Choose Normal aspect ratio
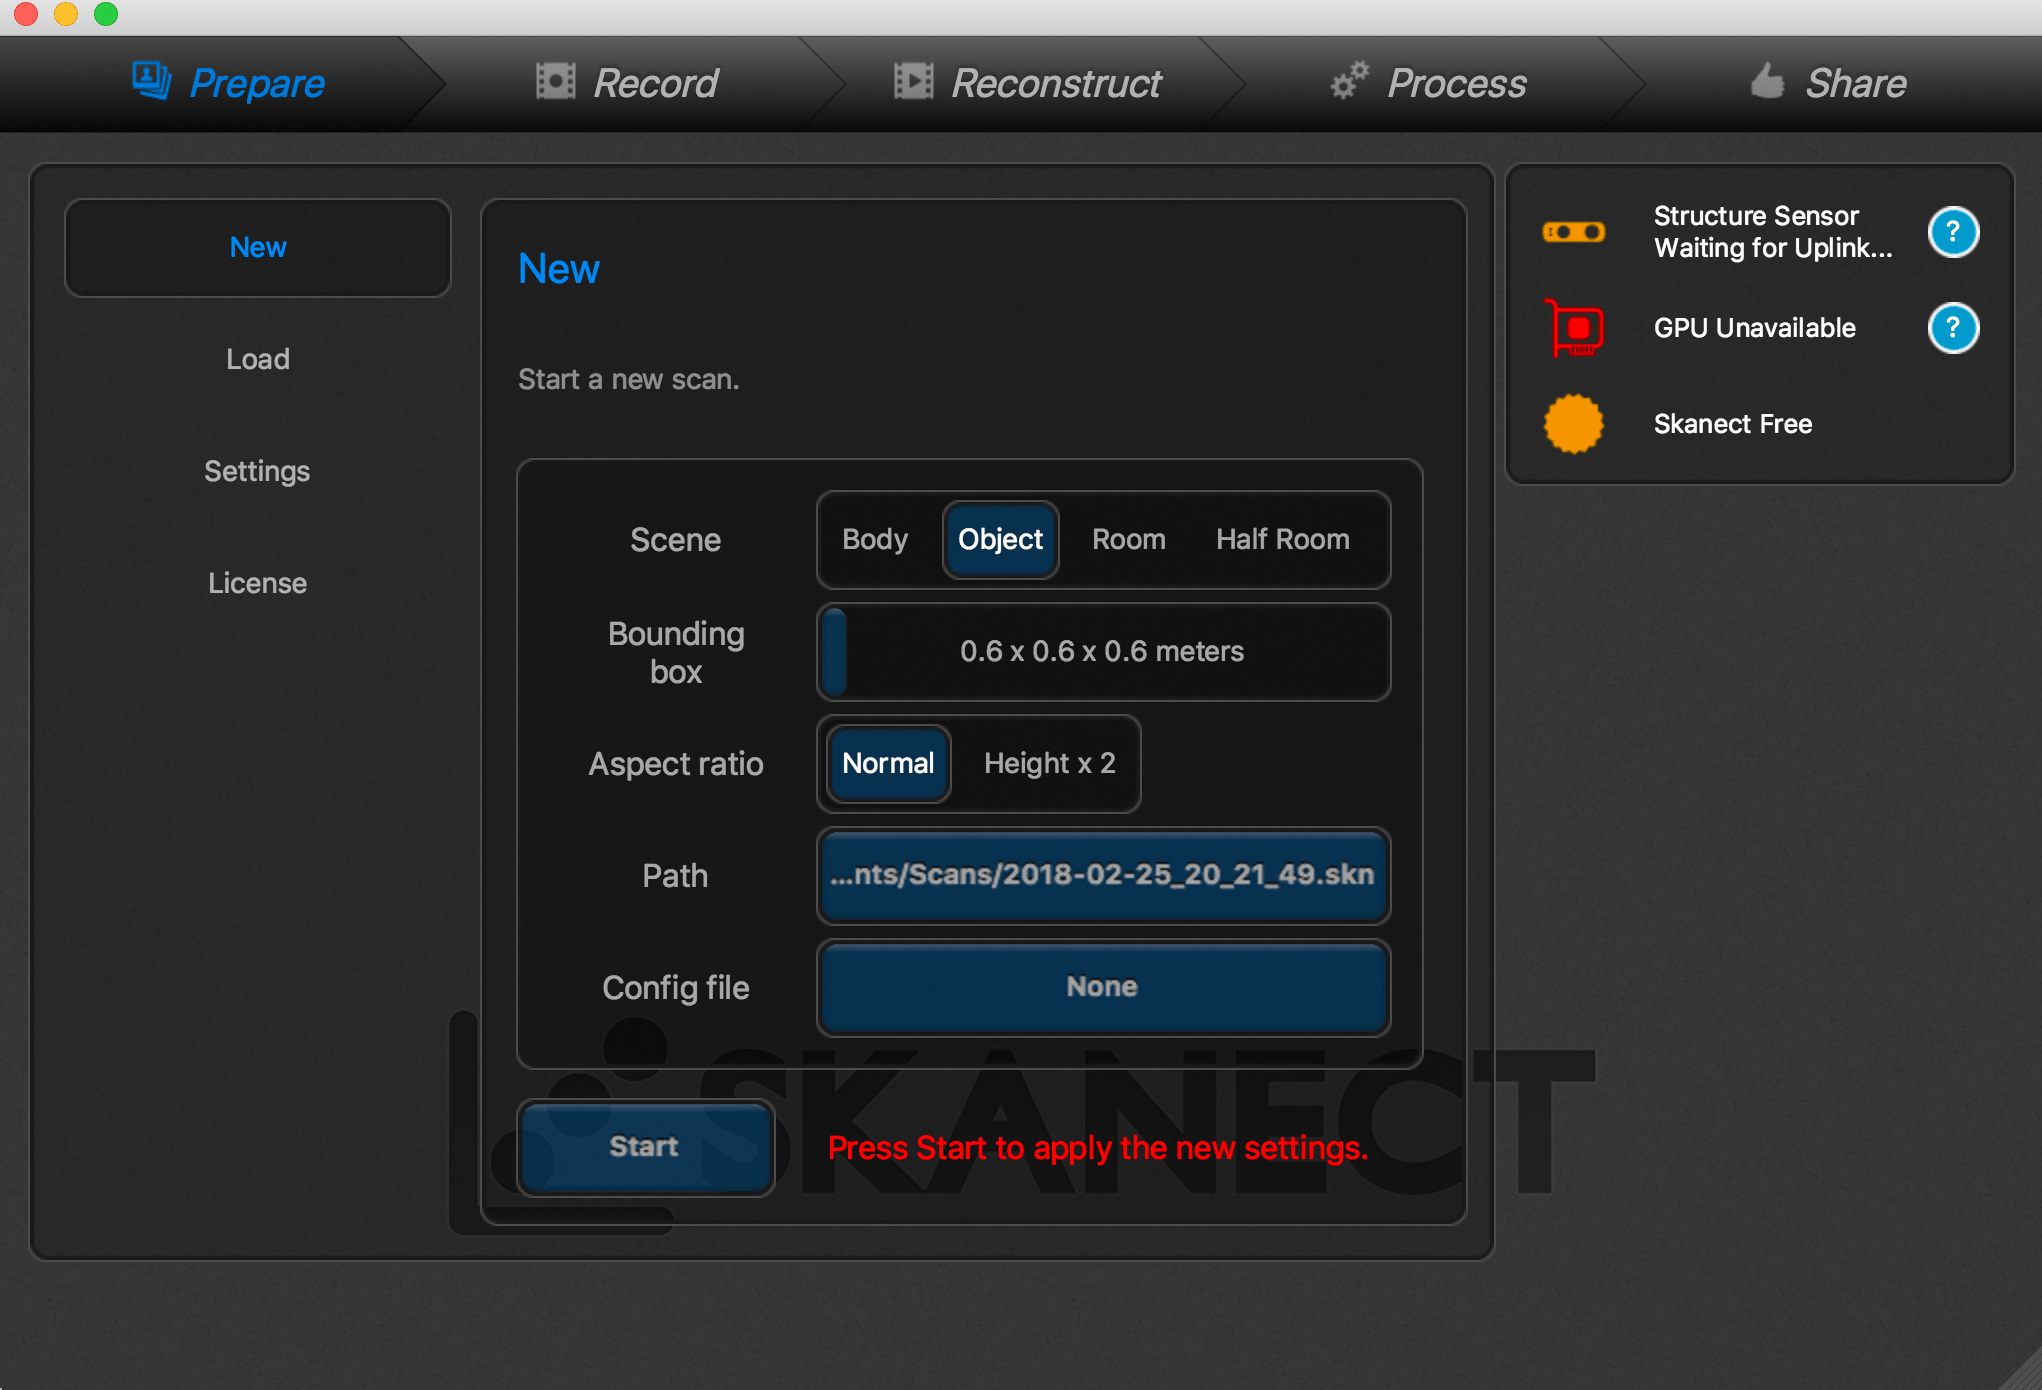The width and height of the screenshot is (2042, 1390). [888, 764]
